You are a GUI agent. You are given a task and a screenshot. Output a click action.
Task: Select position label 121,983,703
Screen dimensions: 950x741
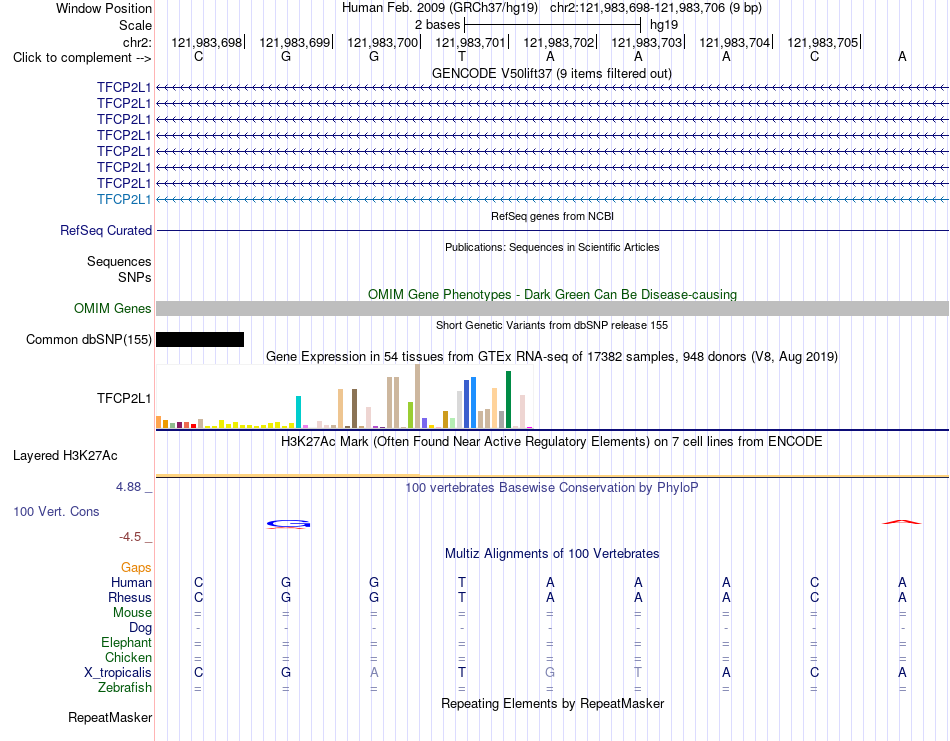click(646, 42)
